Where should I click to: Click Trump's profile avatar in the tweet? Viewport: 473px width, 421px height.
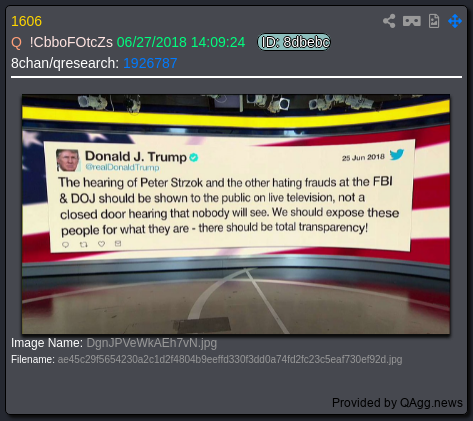pos(68,160)
